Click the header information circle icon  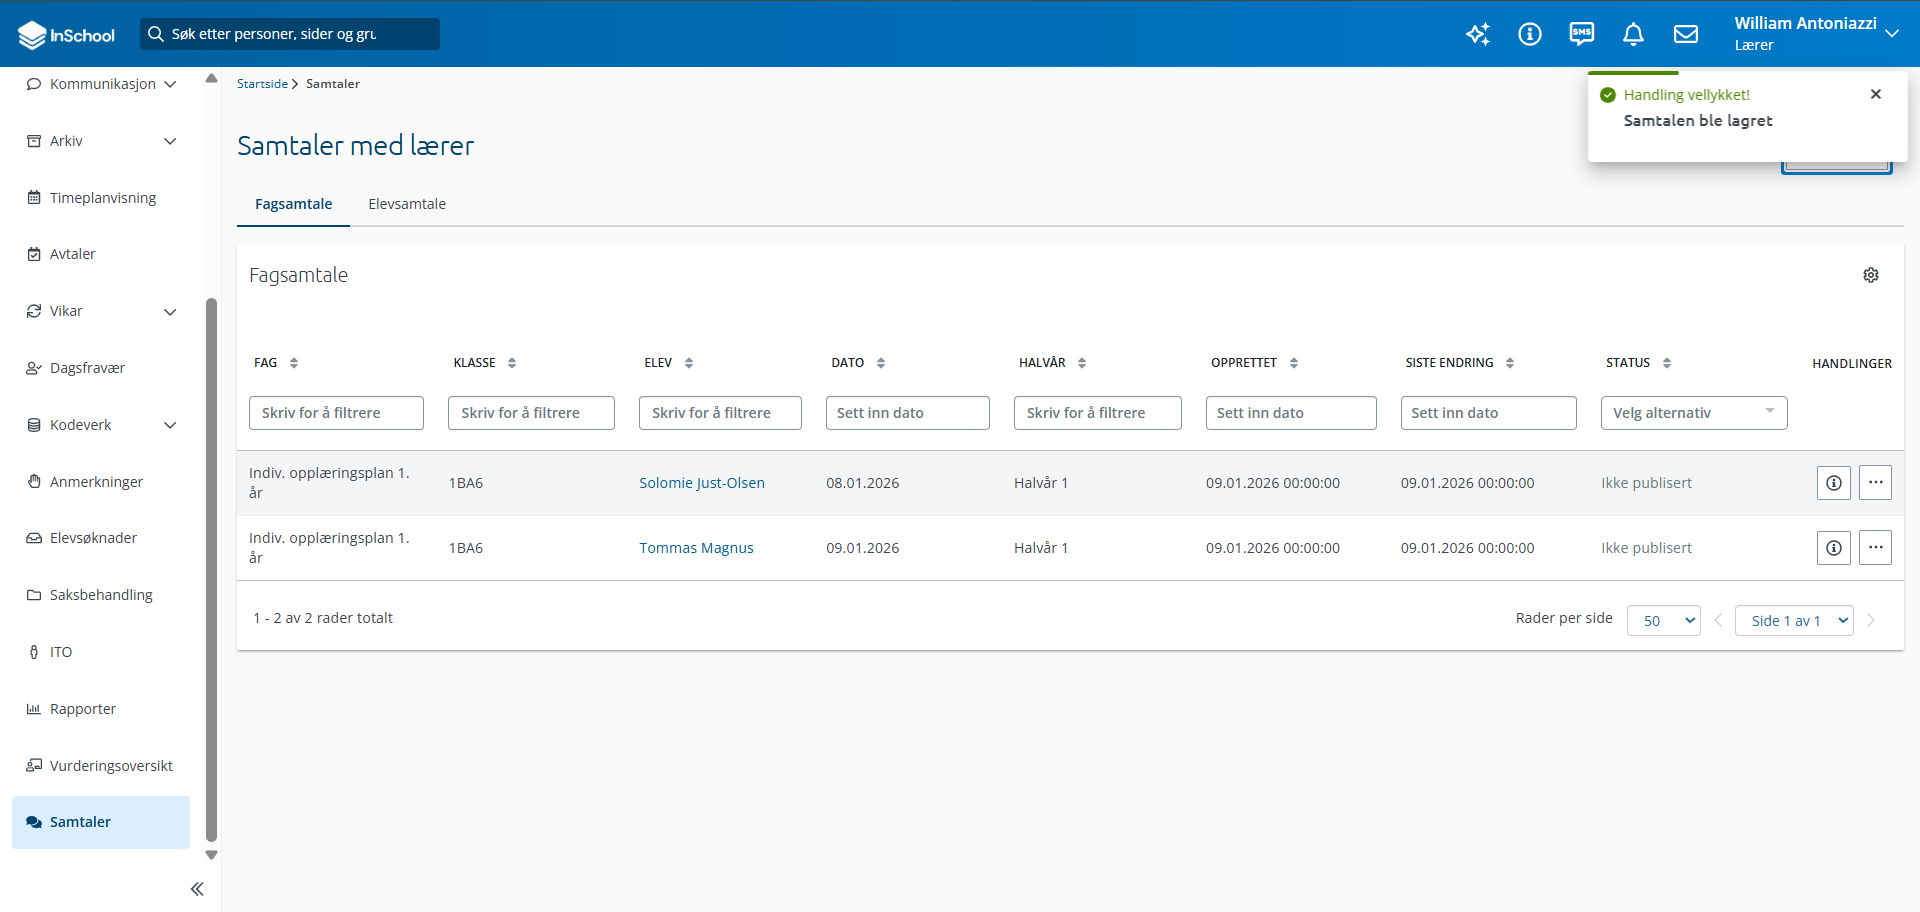1530,34
